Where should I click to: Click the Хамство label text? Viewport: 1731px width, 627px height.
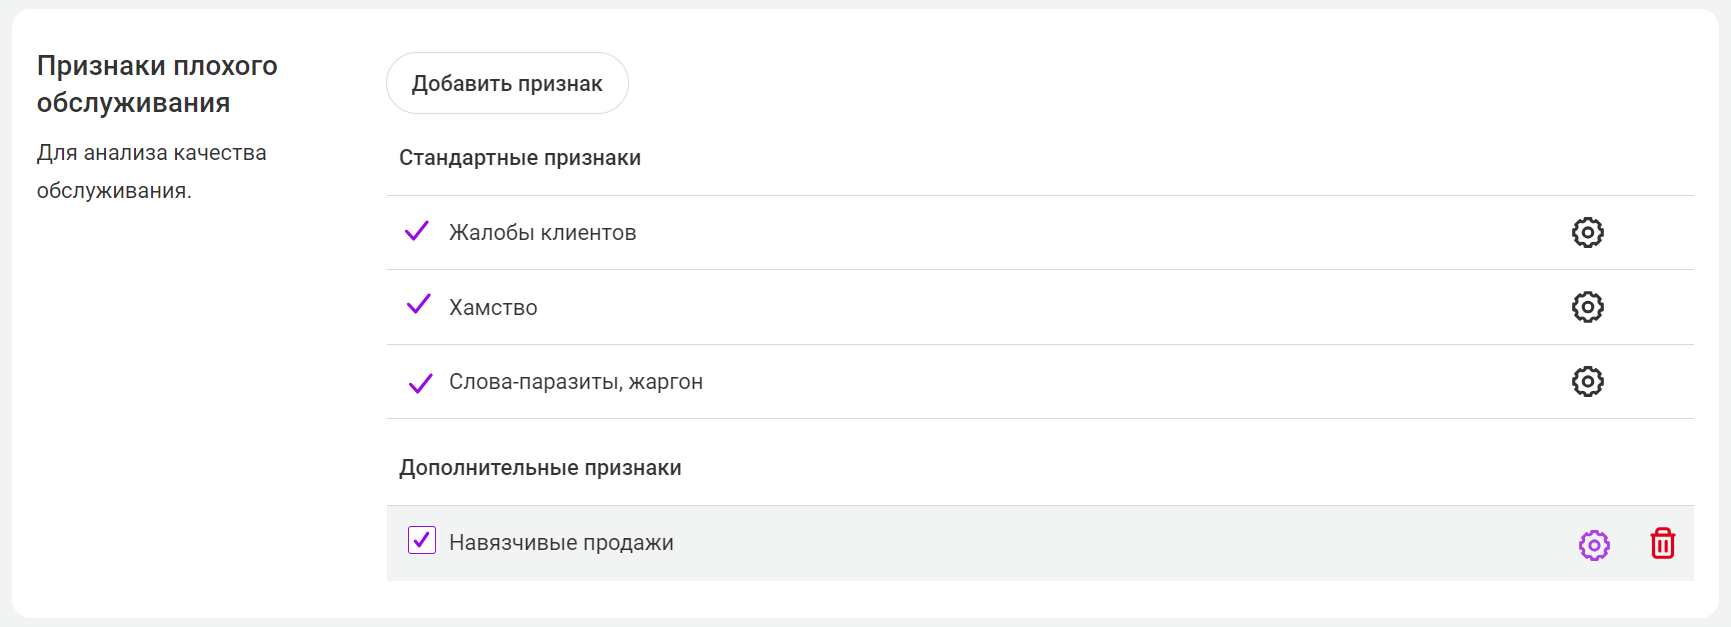coord(493,308)
